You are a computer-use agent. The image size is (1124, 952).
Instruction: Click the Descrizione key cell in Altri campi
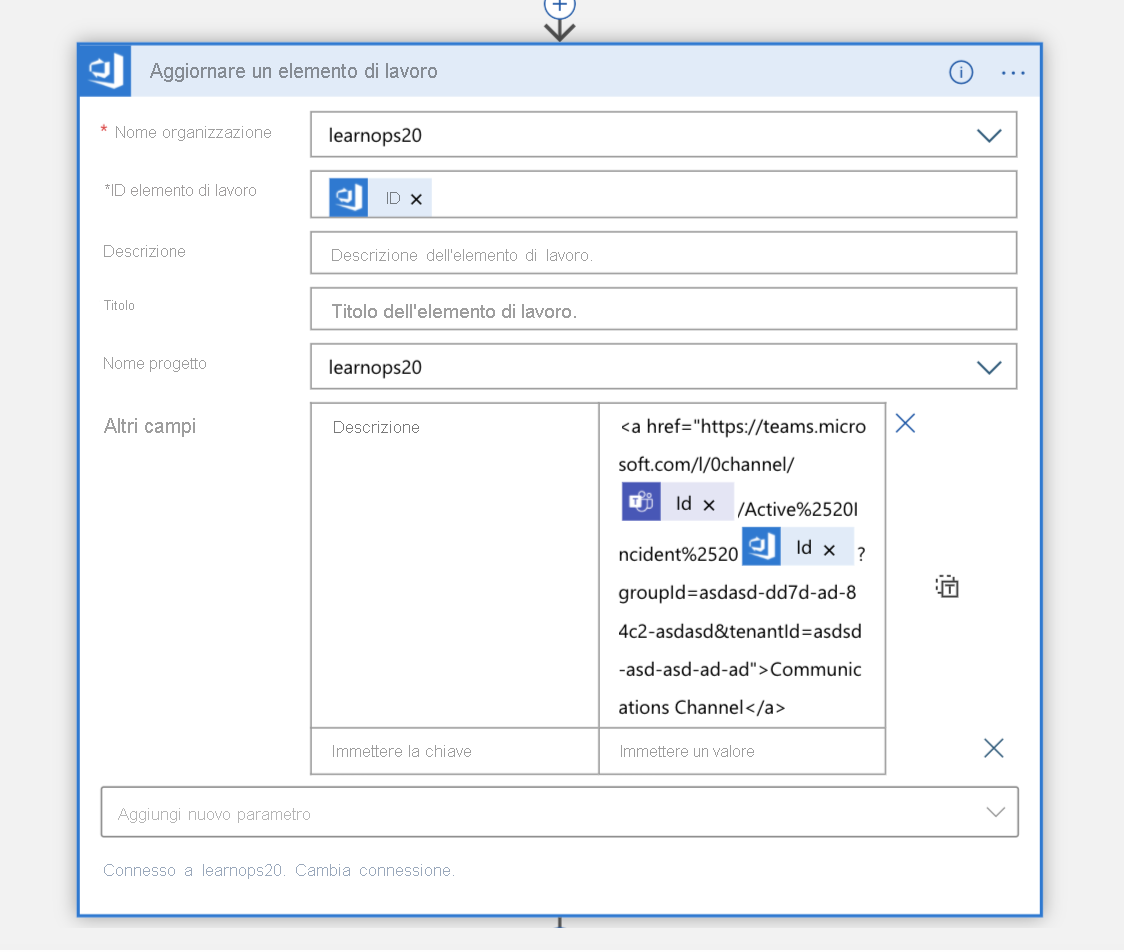(454, 565)
